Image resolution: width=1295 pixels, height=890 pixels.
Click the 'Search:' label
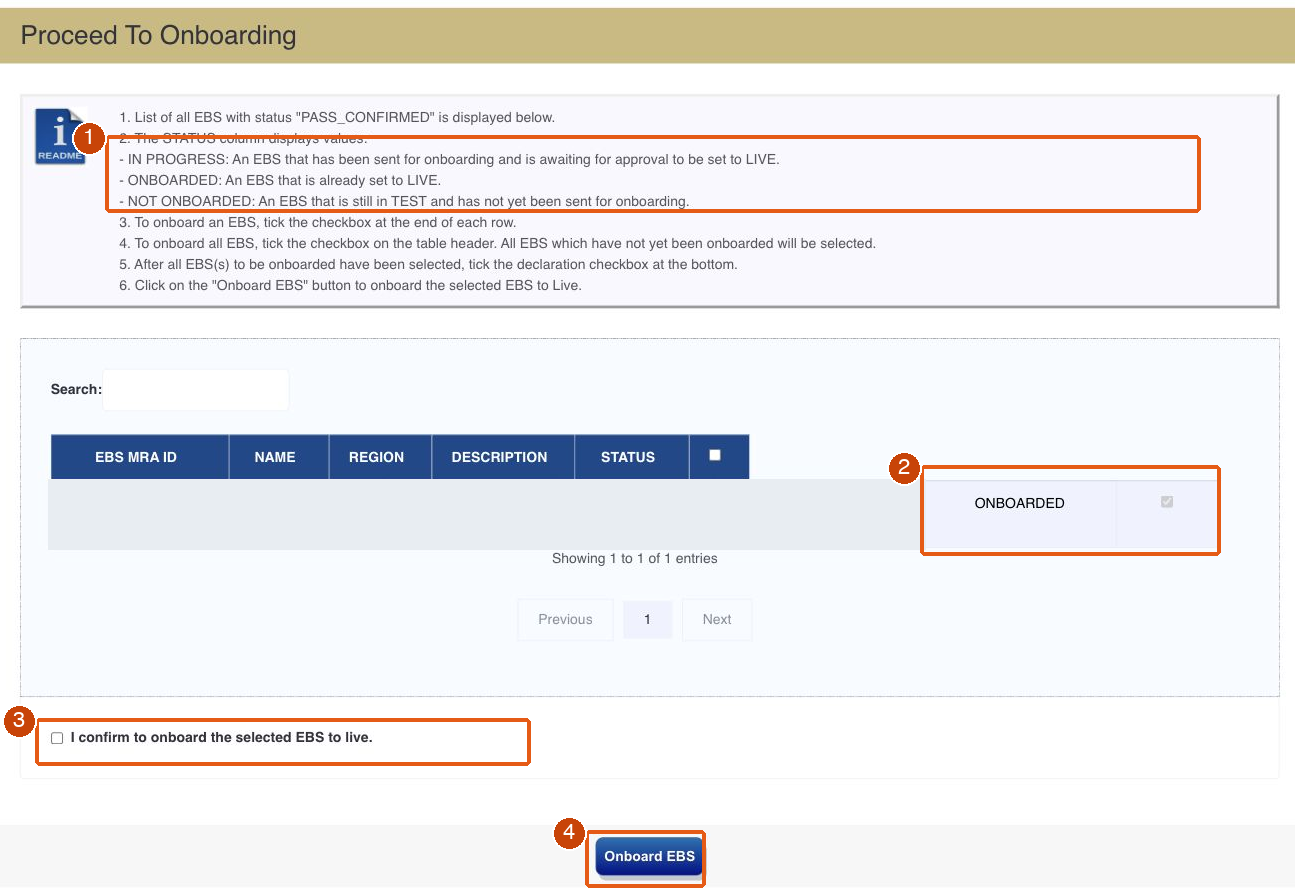76,389
